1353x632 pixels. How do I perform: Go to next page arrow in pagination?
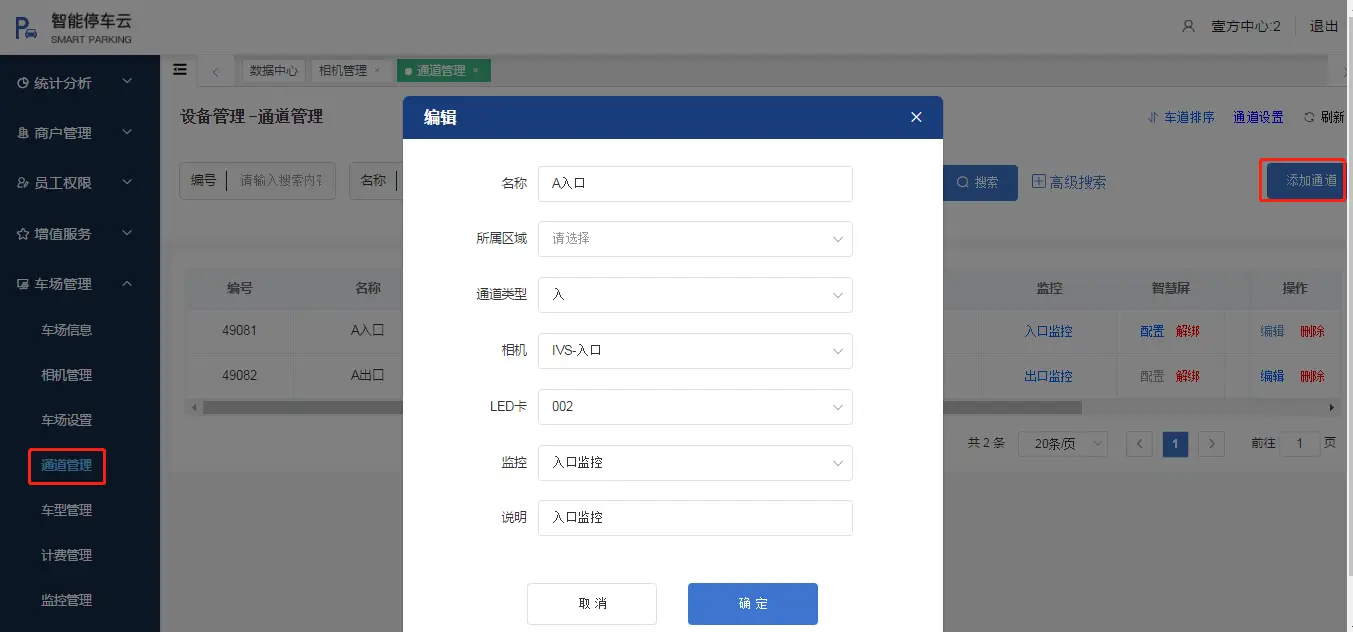click(x=1211, y=443)
